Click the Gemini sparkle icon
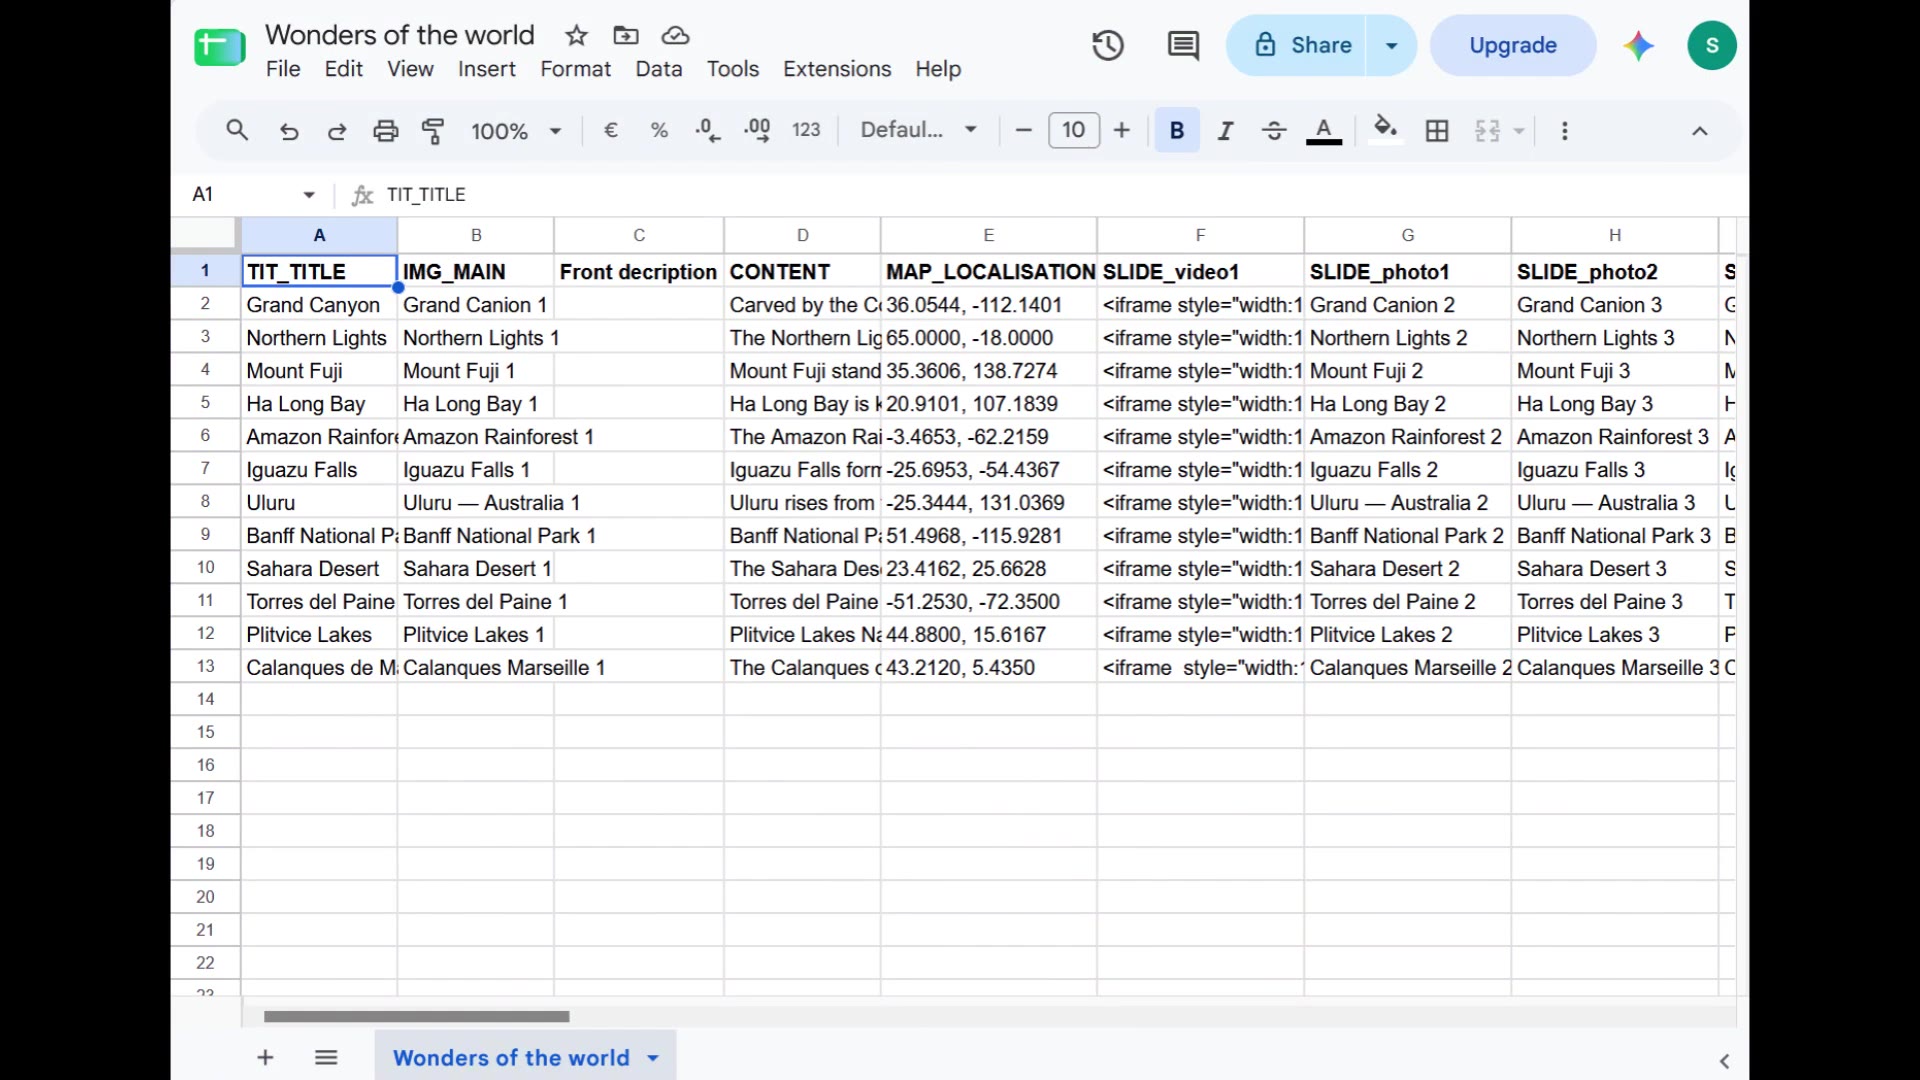 click(x=1638, y=45)
